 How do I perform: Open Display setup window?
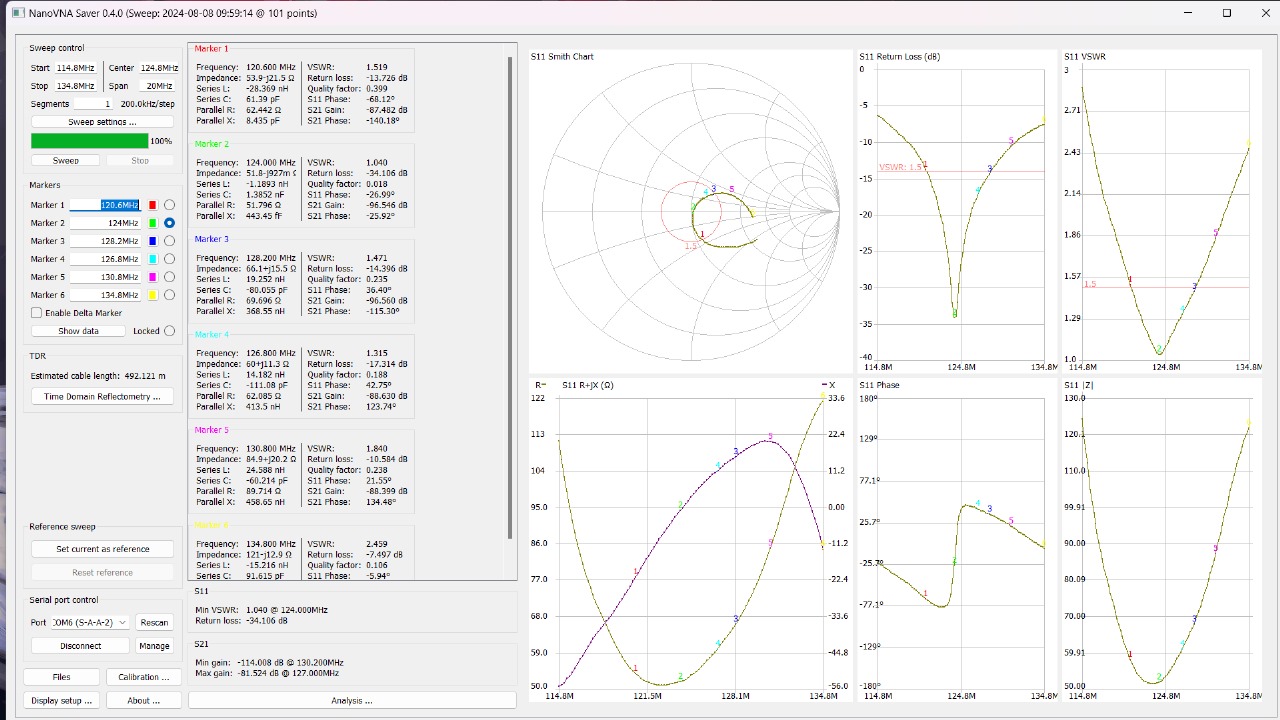coord(62,701)
